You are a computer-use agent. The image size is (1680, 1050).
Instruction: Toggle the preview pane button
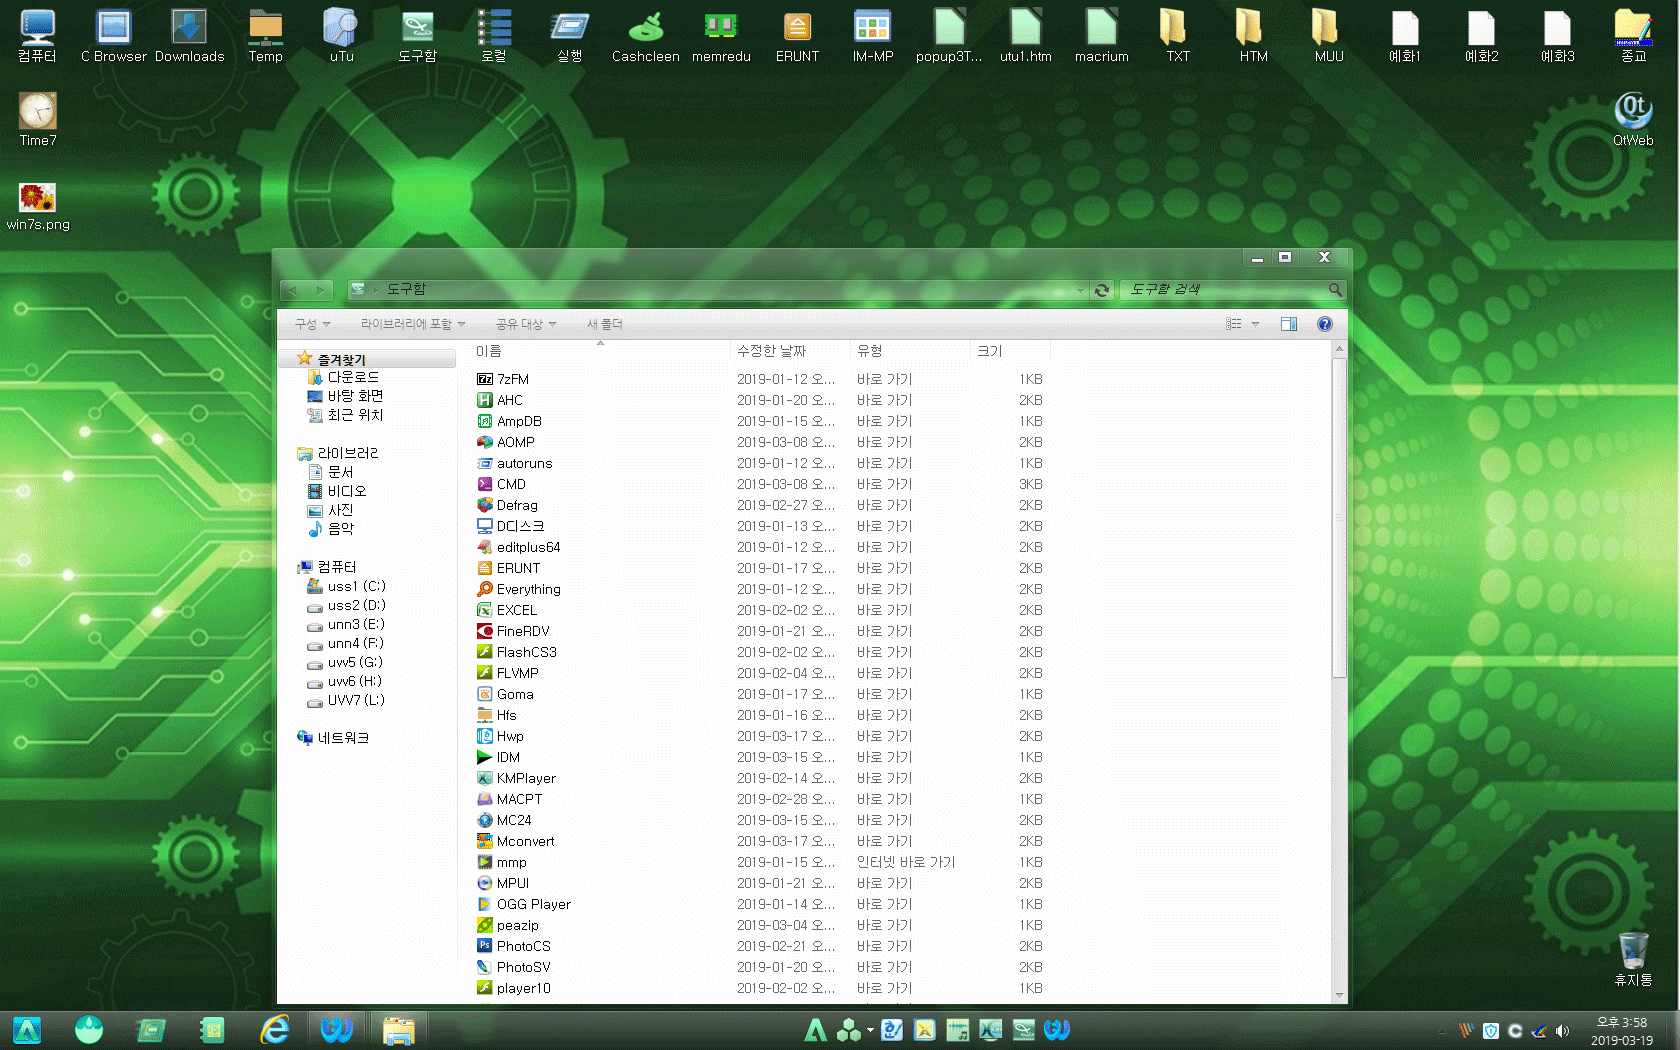click(1289, 324)
